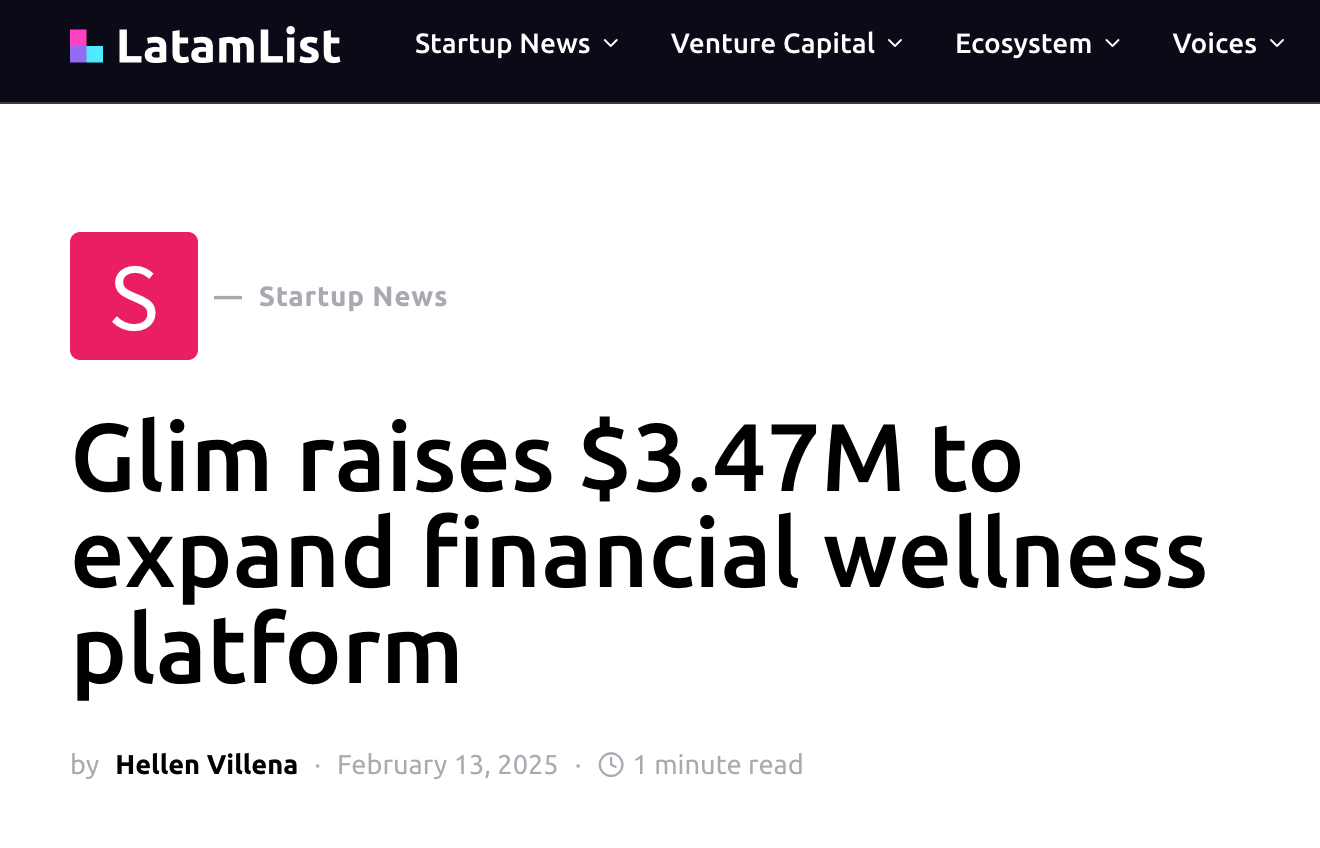Viewport: 1320px width, 848px height.
Task: Open the Venture Capital nav menu
Action: point(772,44)
